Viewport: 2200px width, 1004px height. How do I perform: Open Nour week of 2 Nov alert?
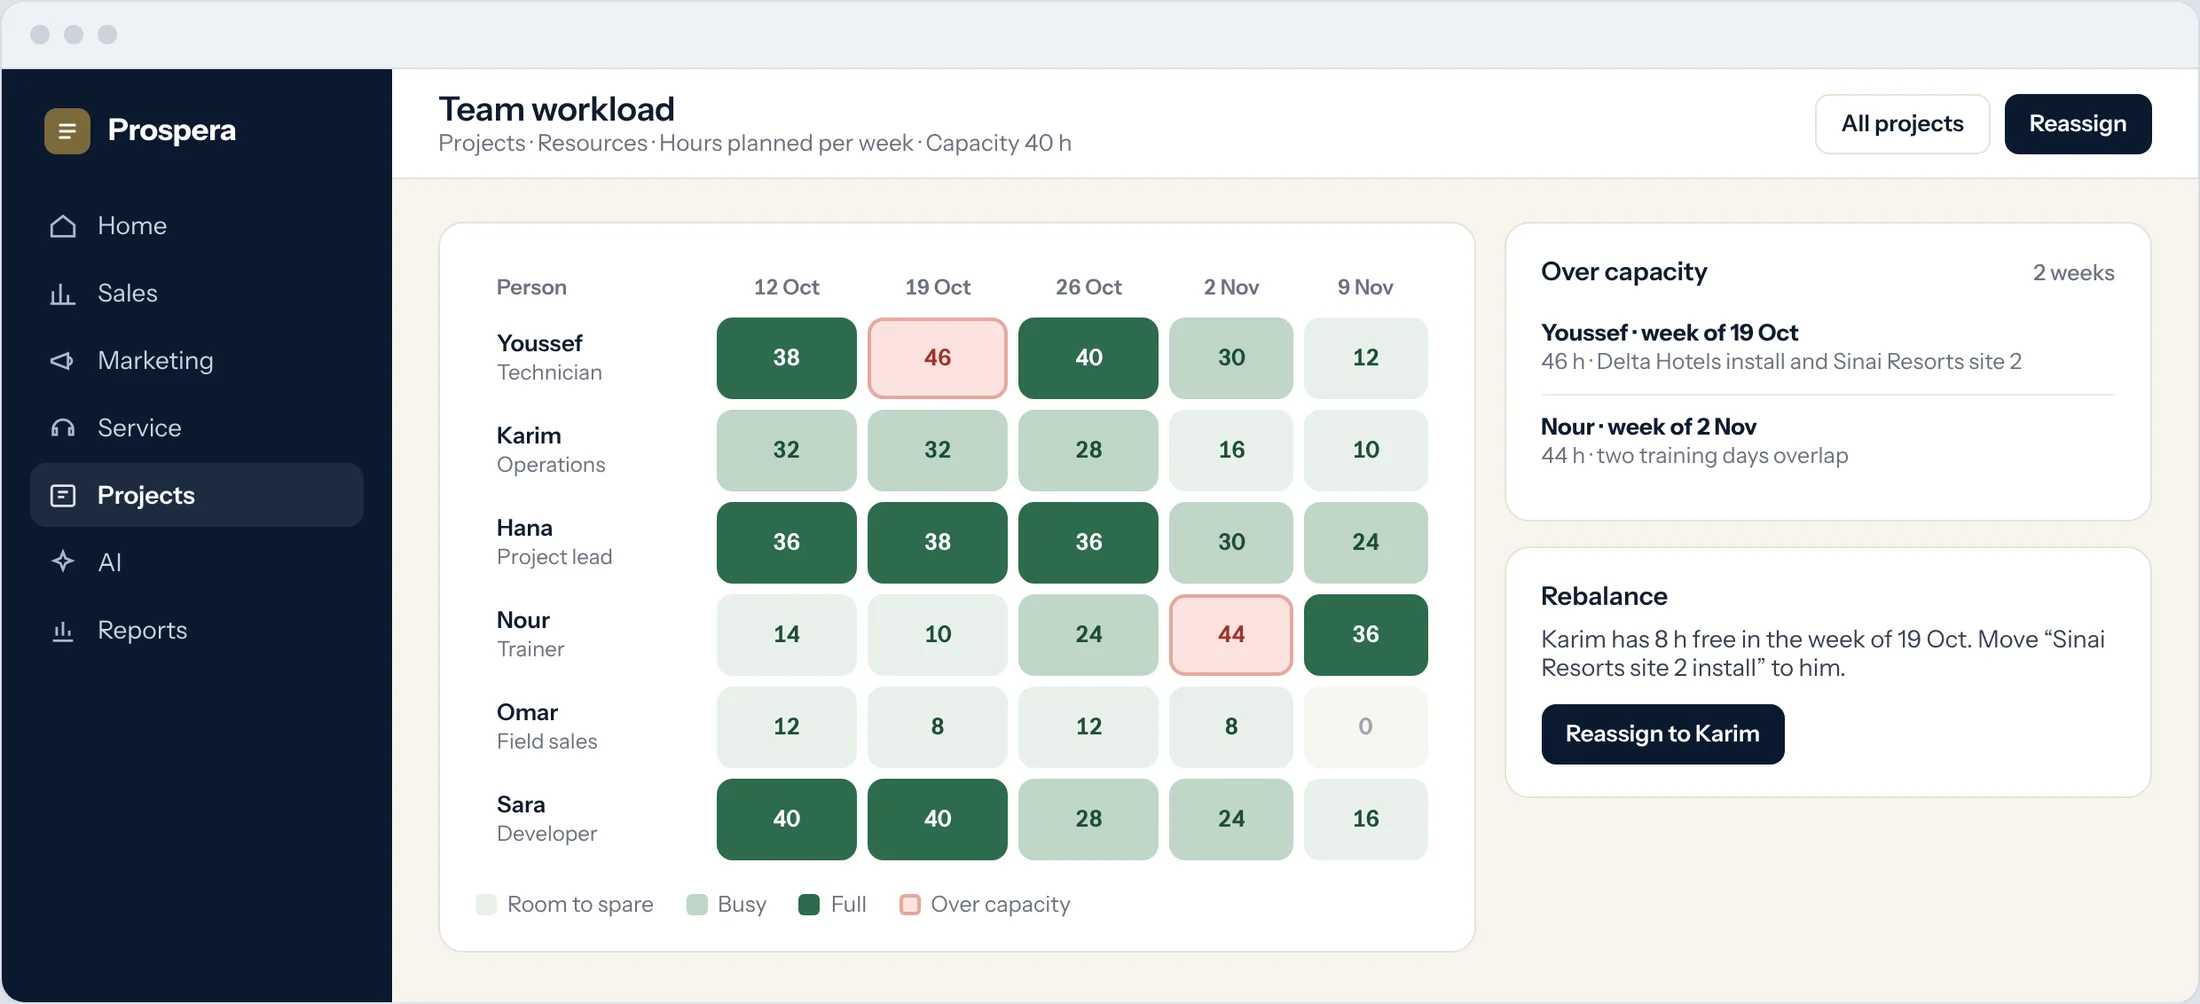(1828, 442)
